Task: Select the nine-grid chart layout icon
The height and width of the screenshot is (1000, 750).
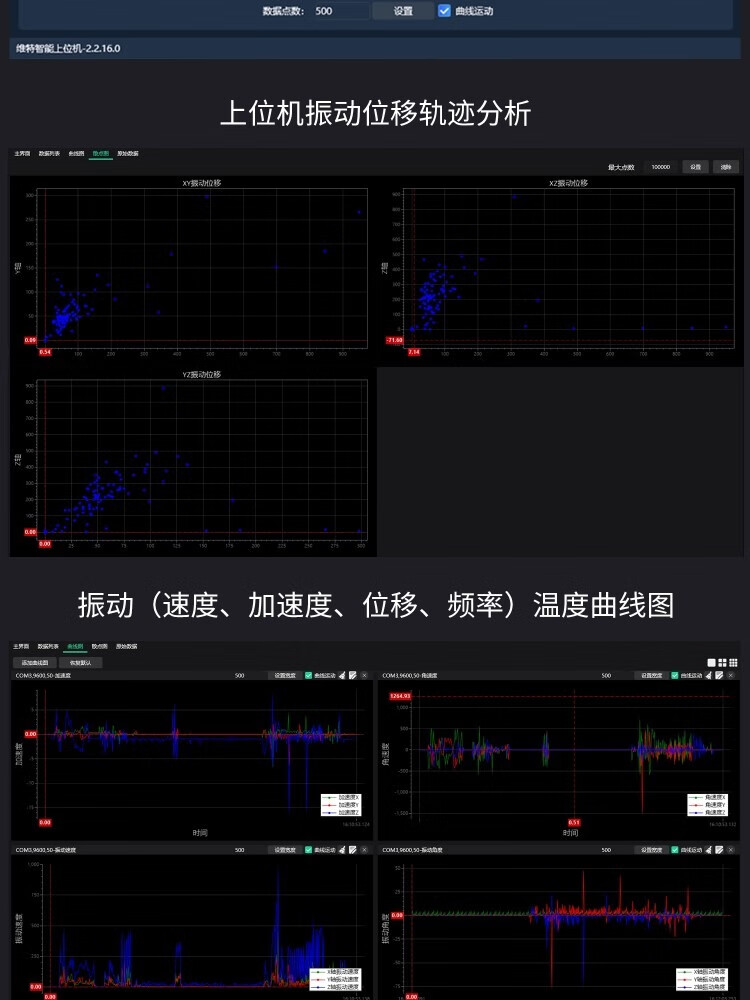Action: (733, 662)
